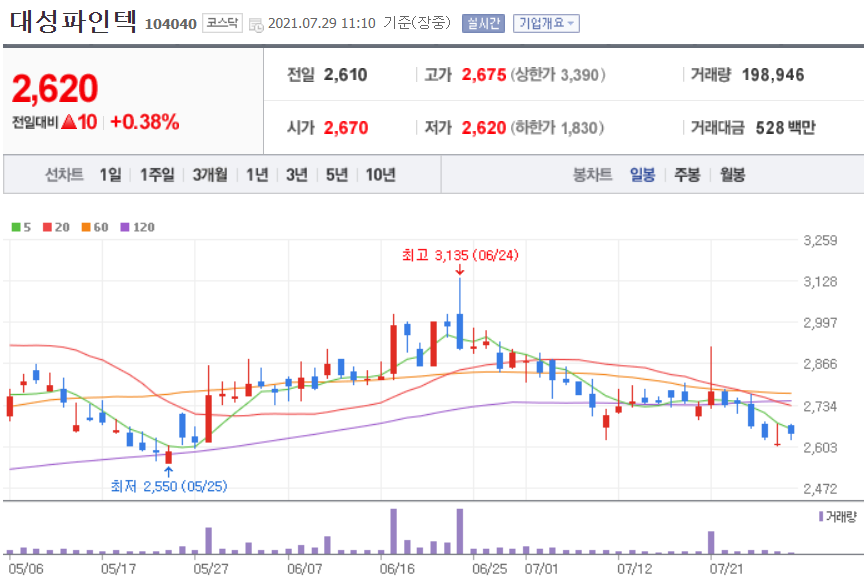Click the 거래량 value 198,946

click(773, 74)
